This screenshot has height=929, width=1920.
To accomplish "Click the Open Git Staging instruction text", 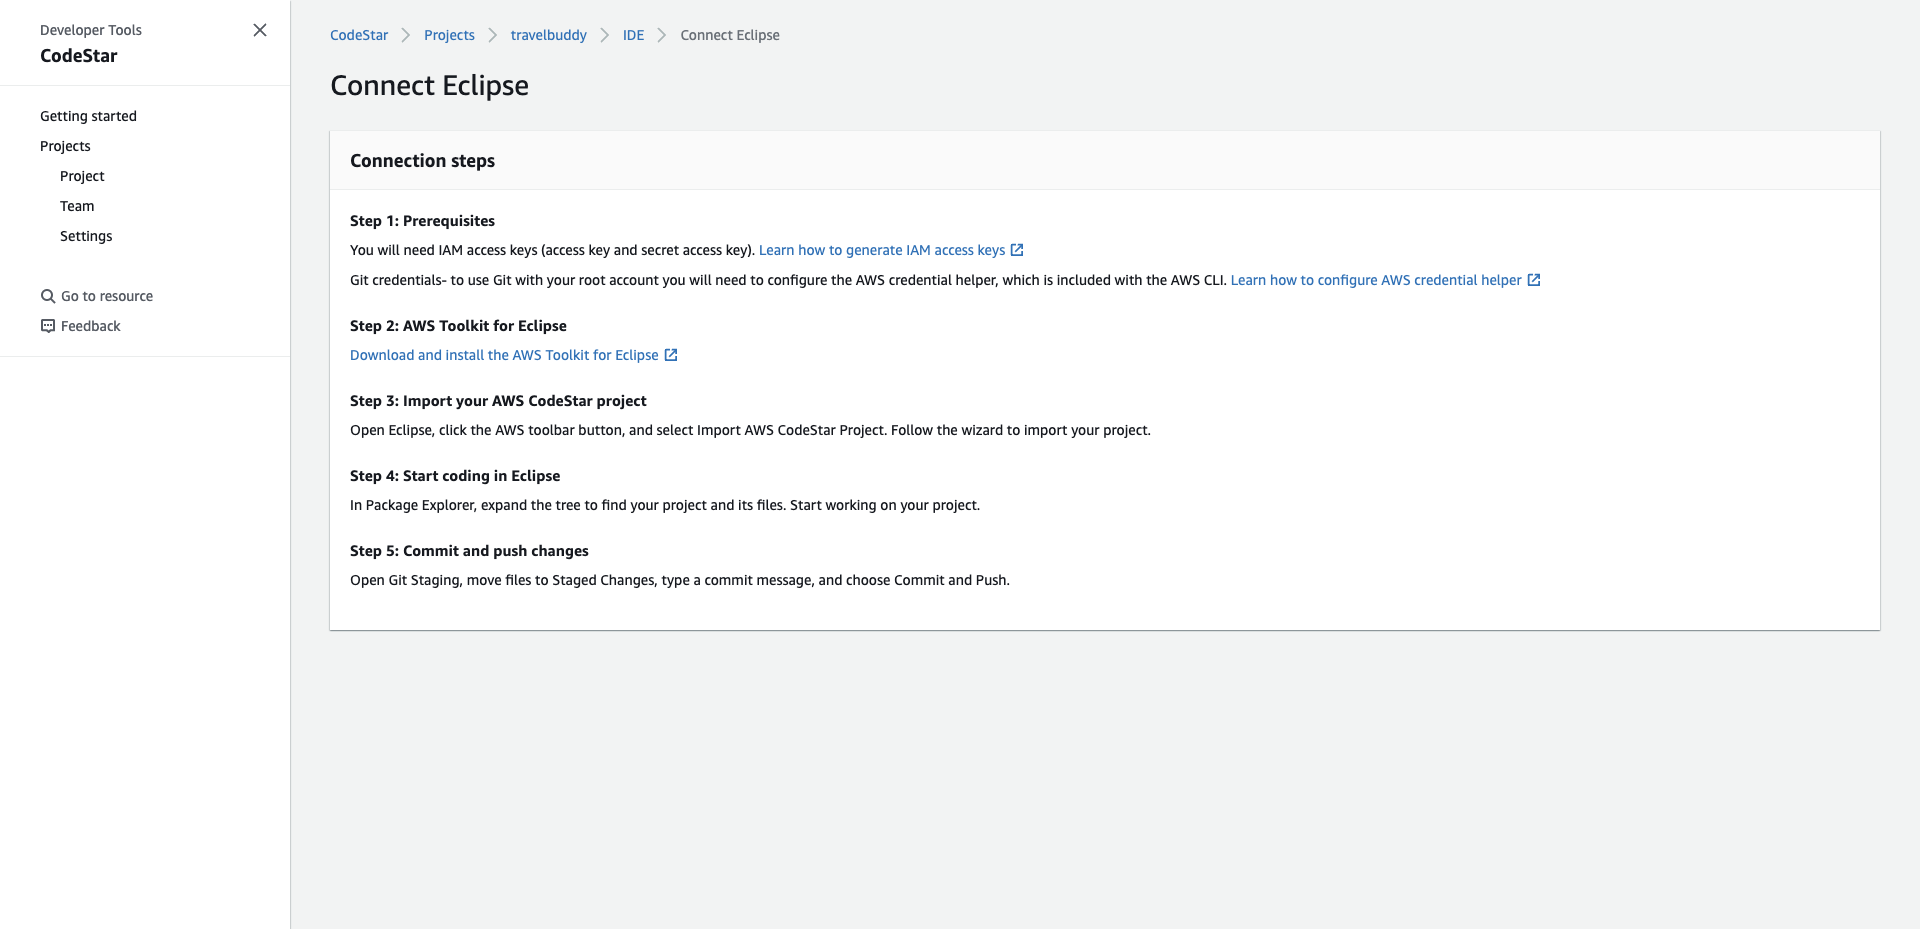I will coord(680,580).
